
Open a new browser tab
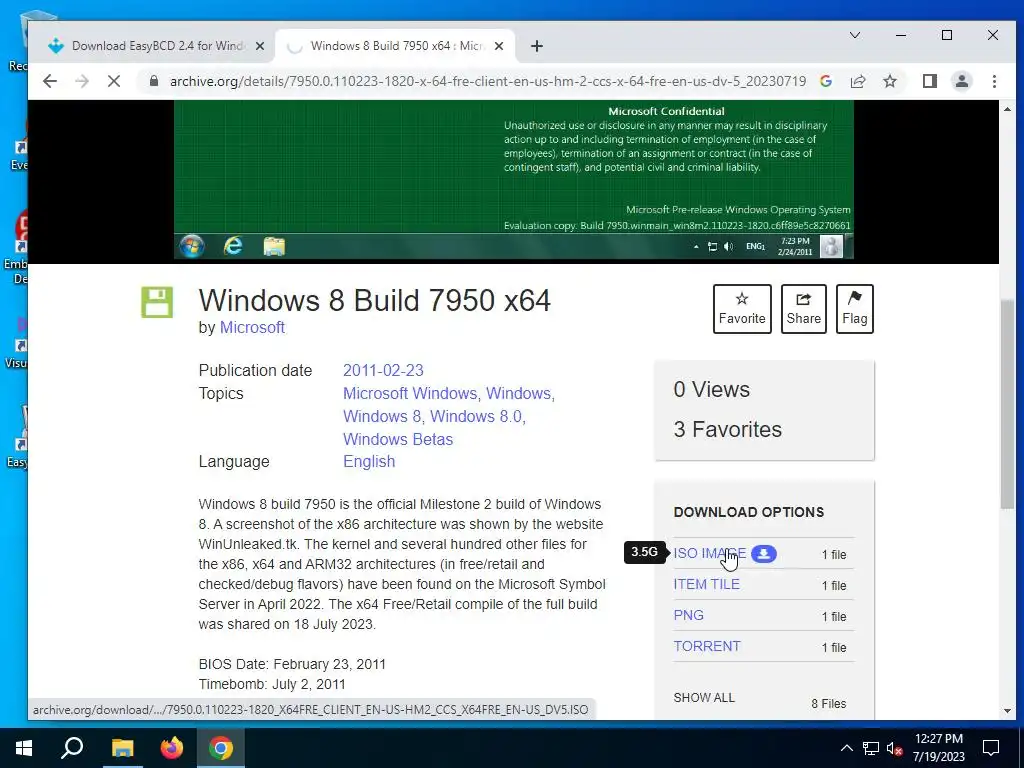pyautogui.click(x=537, y=46)
